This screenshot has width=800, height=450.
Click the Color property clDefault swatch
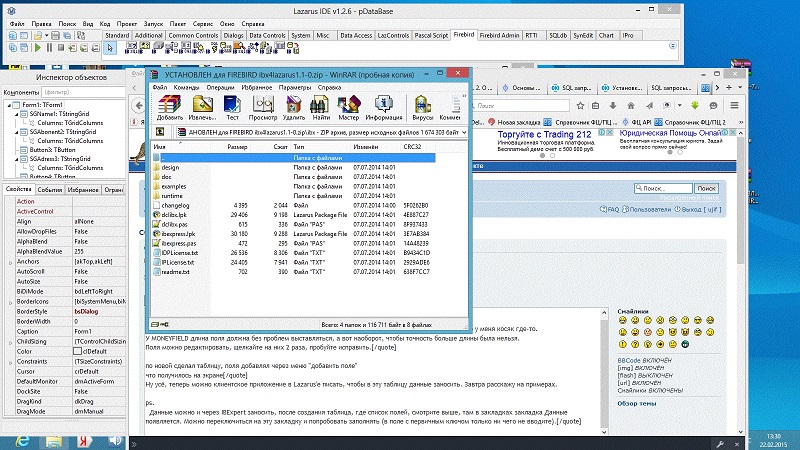point(77,351)
